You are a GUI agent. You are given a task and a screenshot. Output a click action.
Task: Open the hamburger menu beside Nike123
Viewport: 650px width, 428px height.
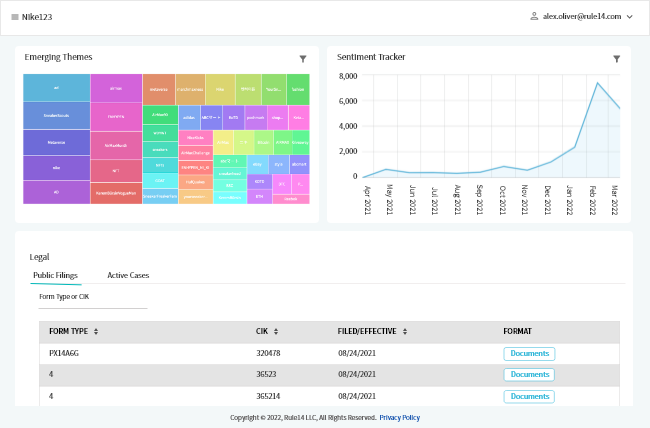coord(15,17)
